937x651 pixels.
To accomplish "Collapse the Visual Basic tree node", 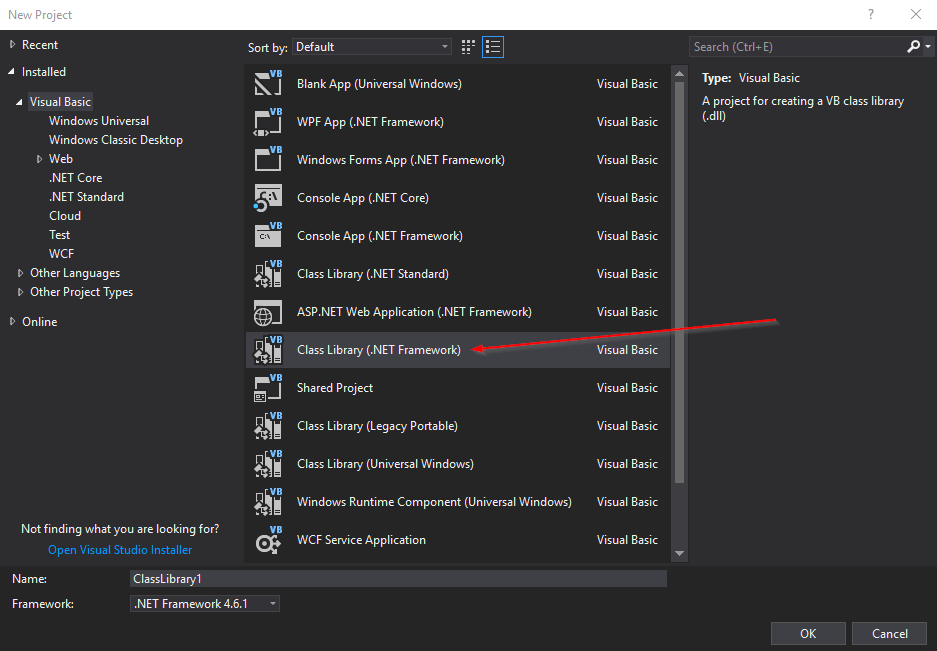I will [x=19, y=102].
